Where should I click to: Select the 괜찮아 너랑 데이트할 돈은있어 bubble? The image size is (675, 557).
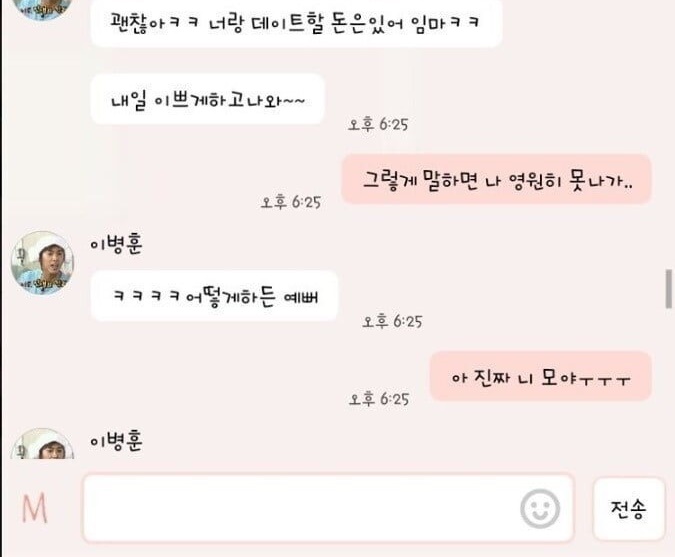click(x=297, y=22)
